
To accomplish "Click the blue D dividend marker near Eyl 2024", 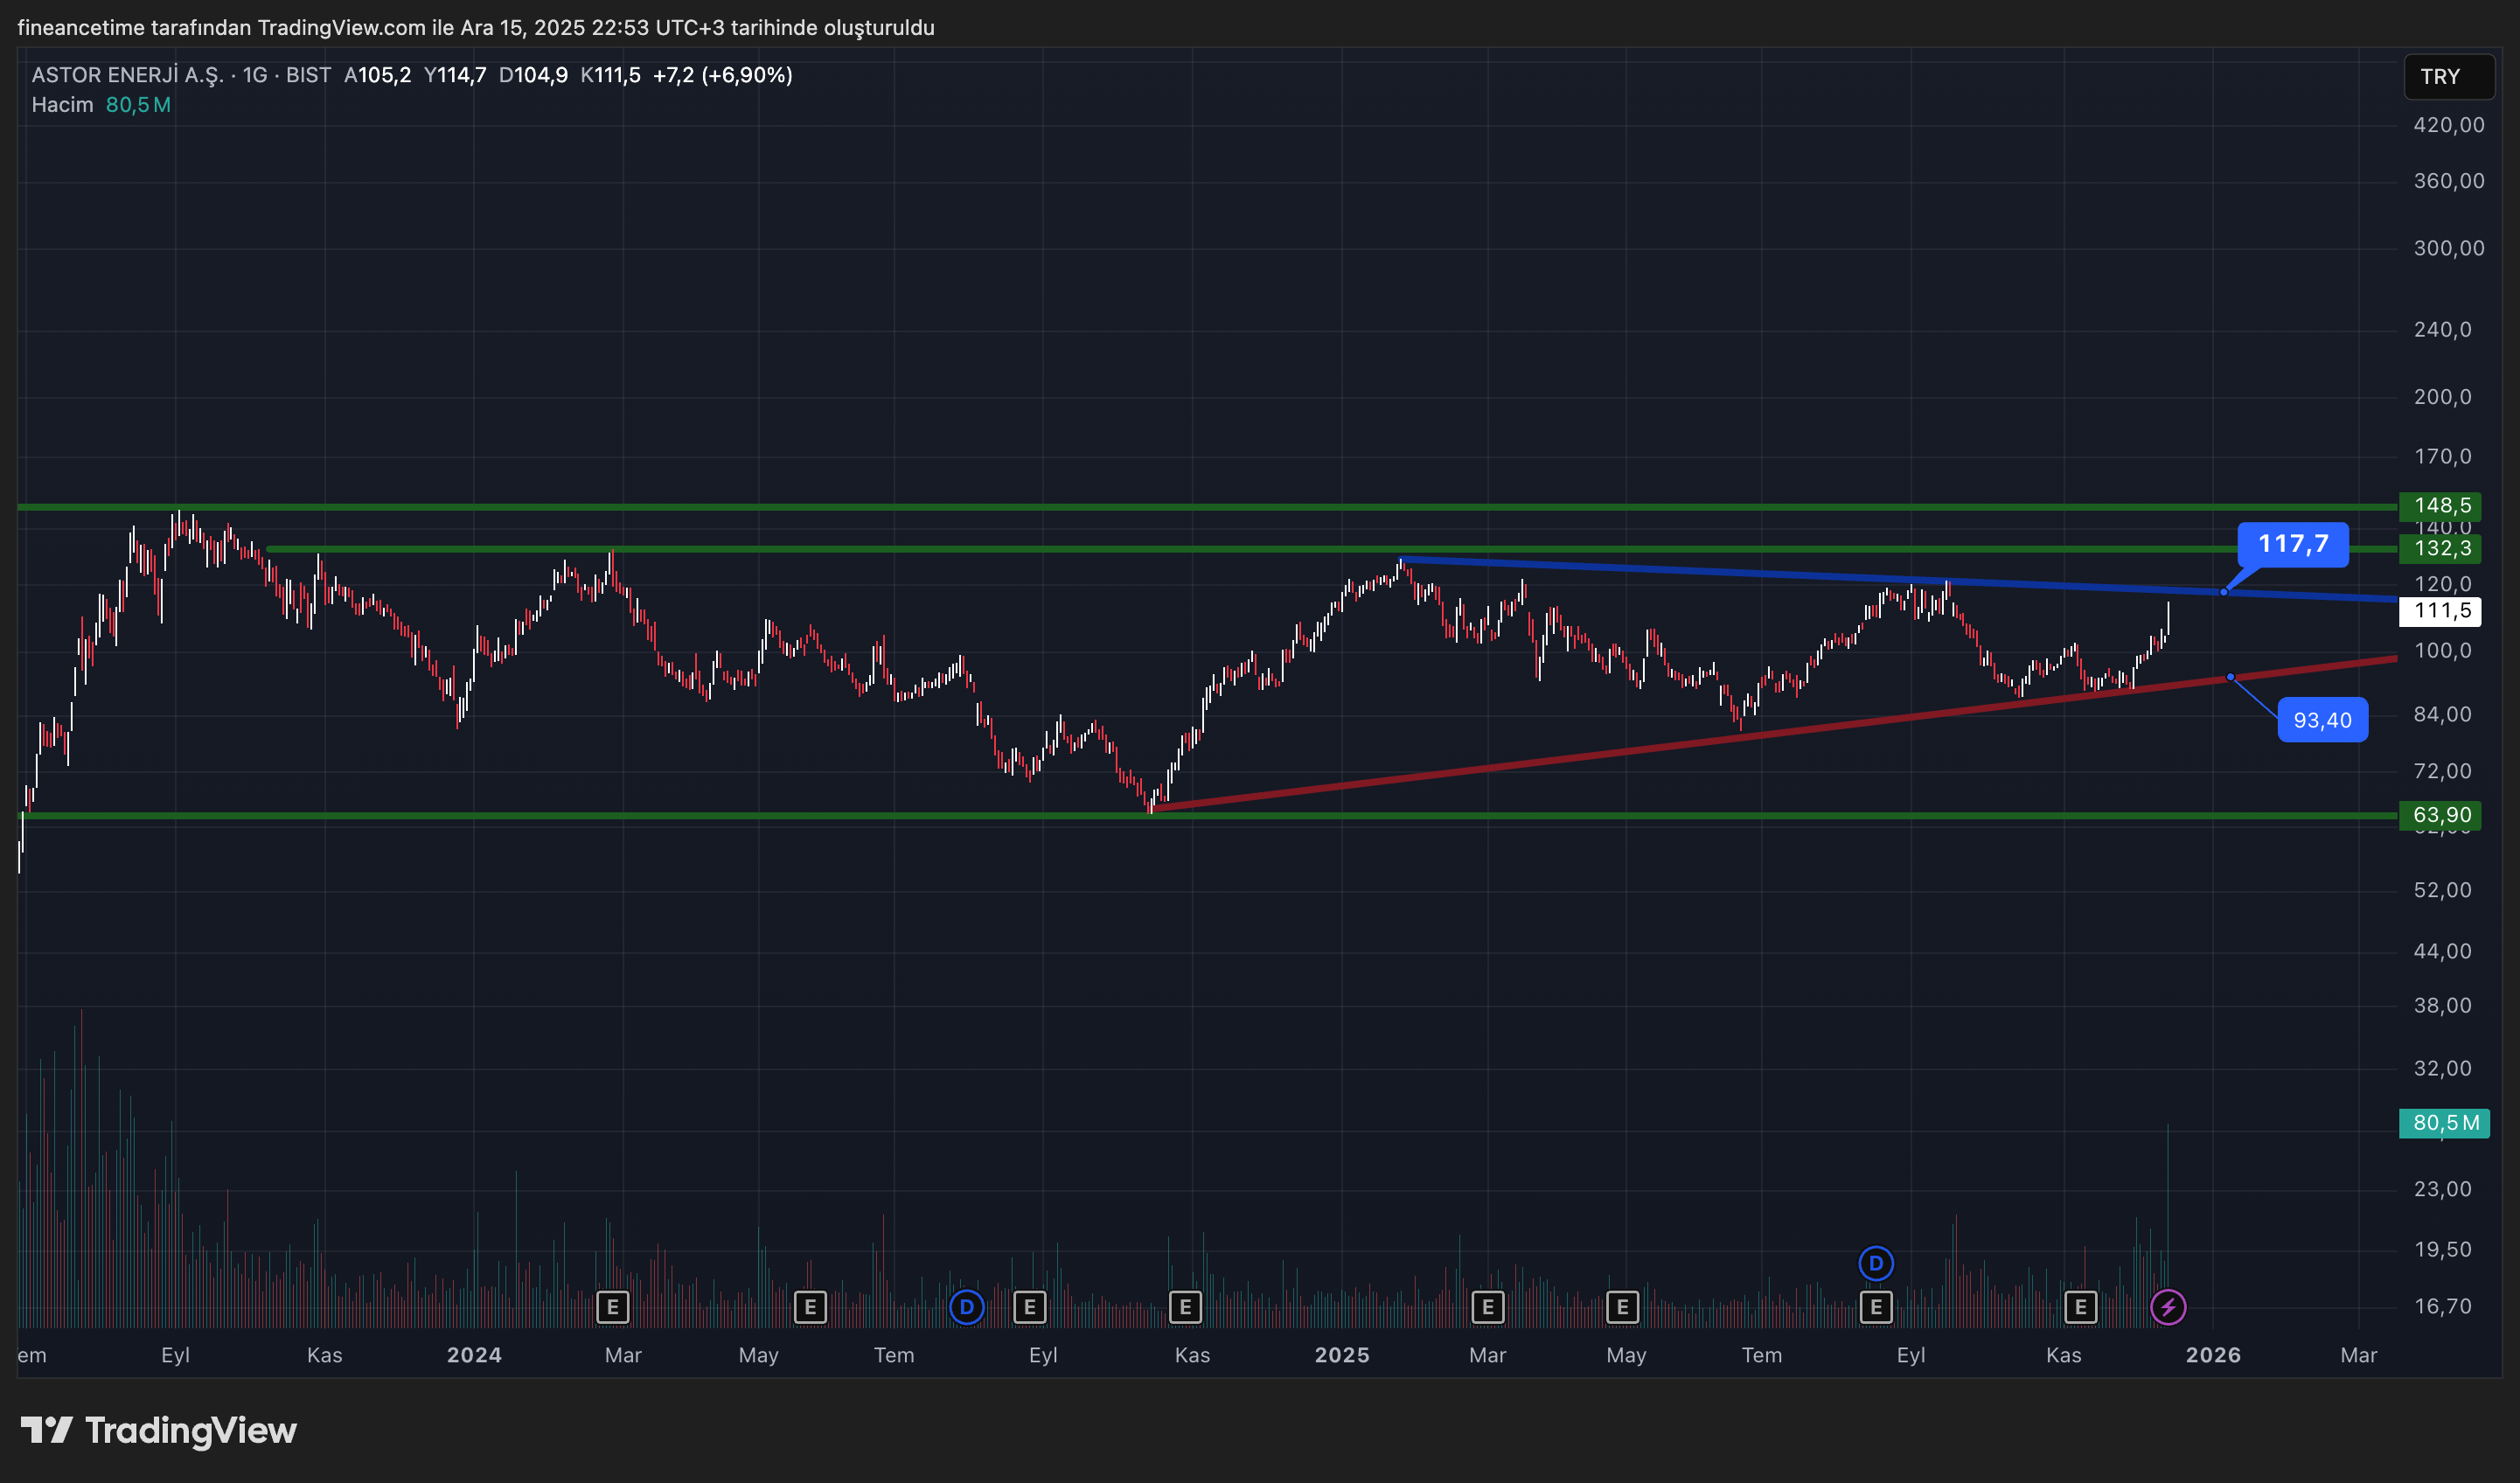I will [x=966, y=1306].
